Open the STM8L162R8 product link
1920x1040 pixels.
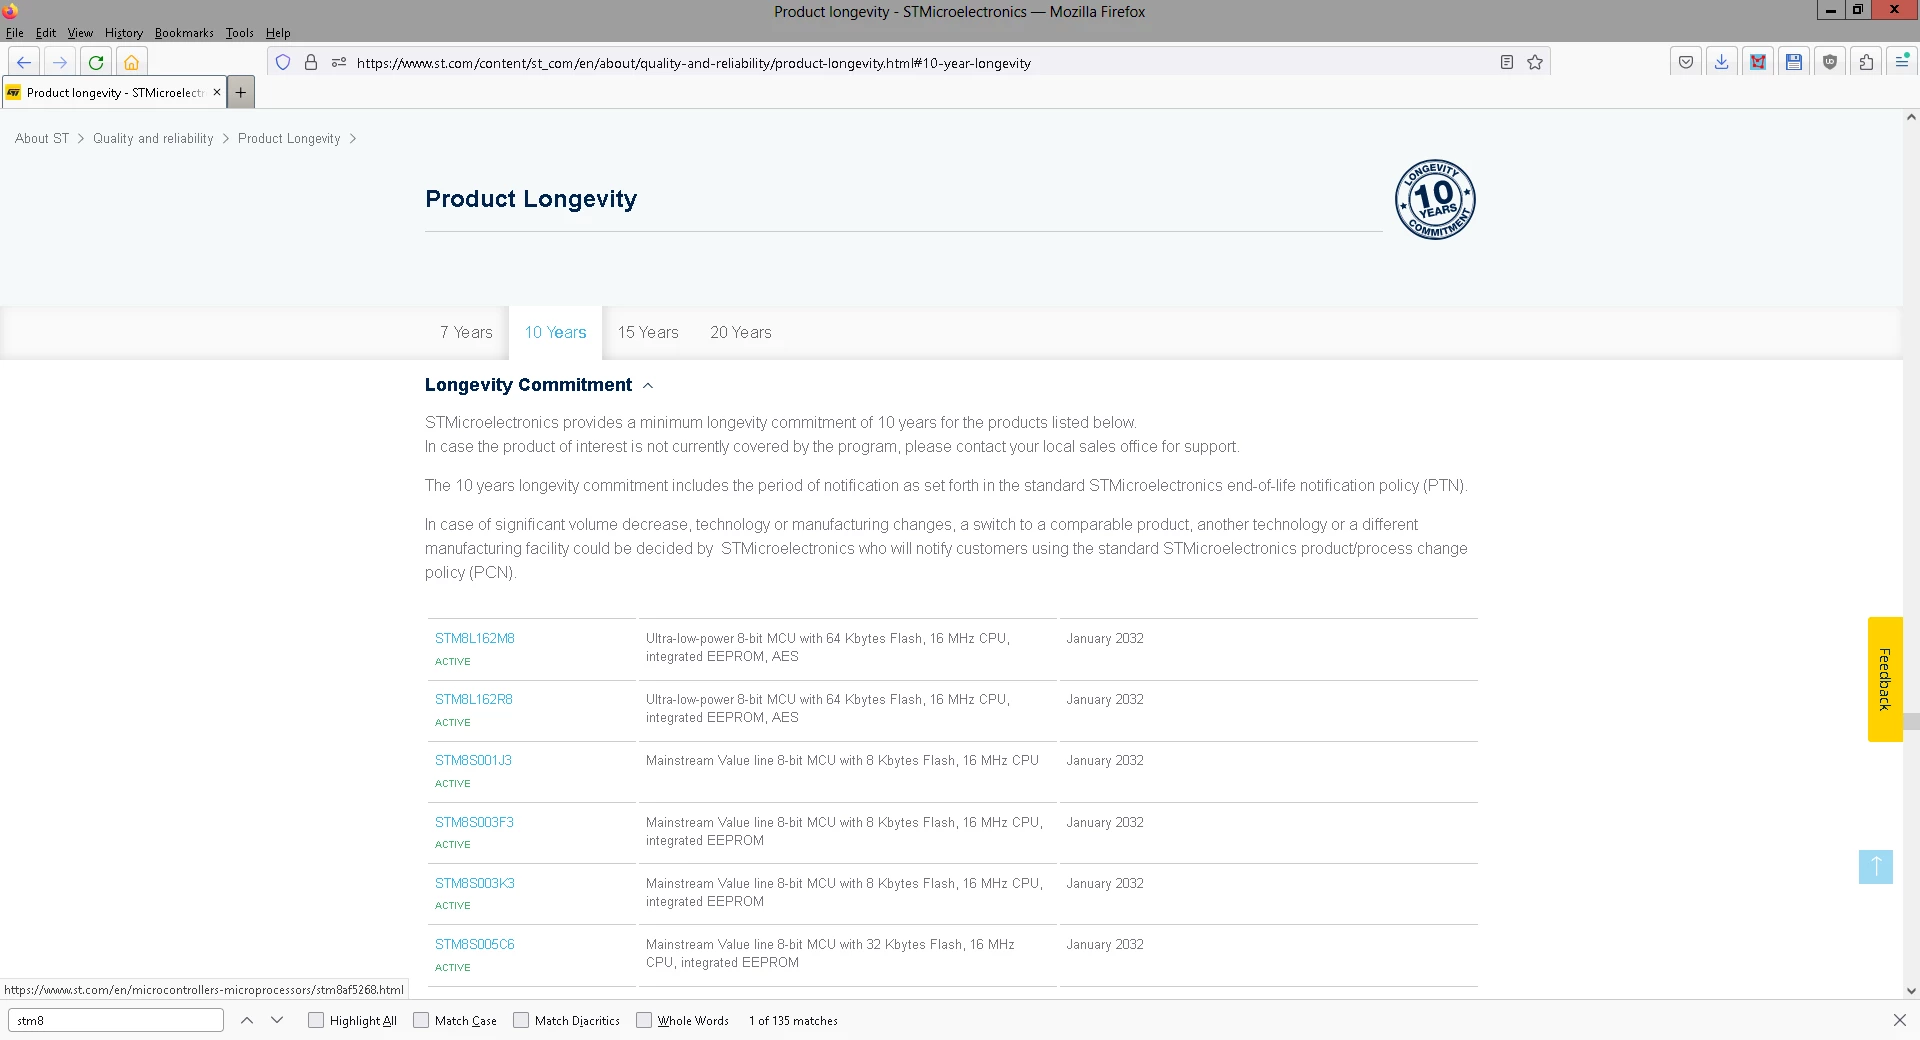474,699
